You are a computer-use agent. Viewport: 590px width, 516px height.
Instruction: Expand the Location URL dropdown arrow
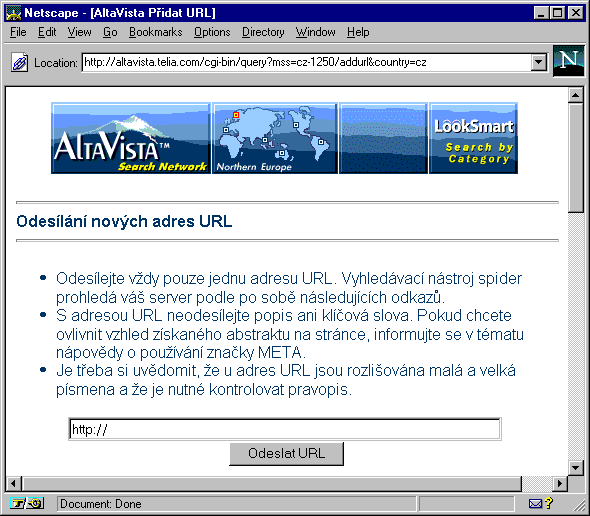click(539, 62)
